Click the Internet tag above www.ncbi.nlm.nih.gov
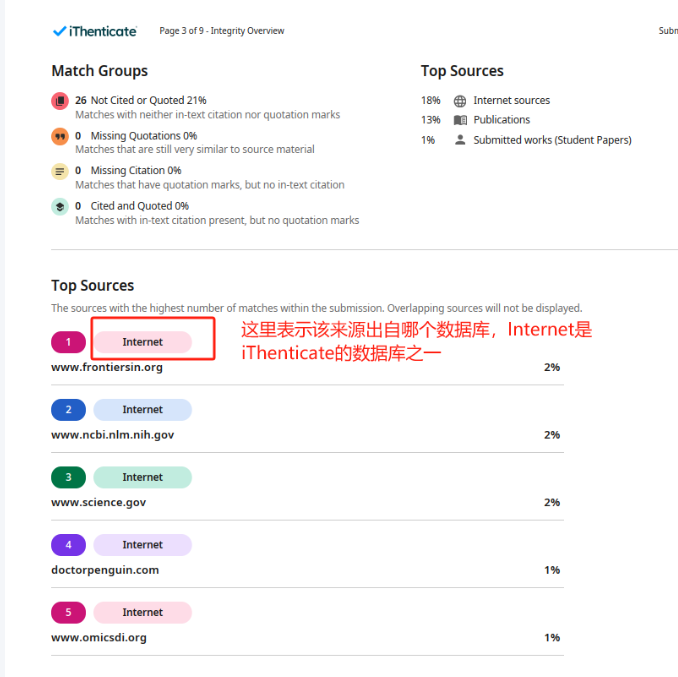Screen dimensions: 678x677 click(143, 409)
